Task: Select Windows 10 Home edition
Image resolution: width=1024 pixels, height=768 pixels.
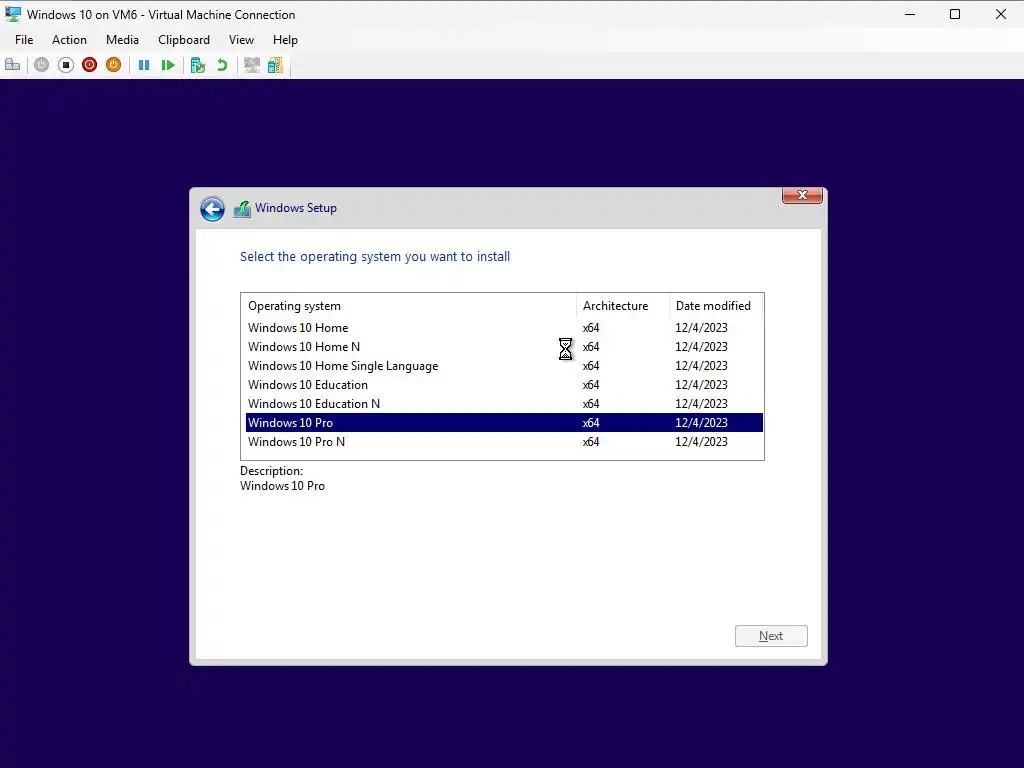Action: (x=504, y=328)
